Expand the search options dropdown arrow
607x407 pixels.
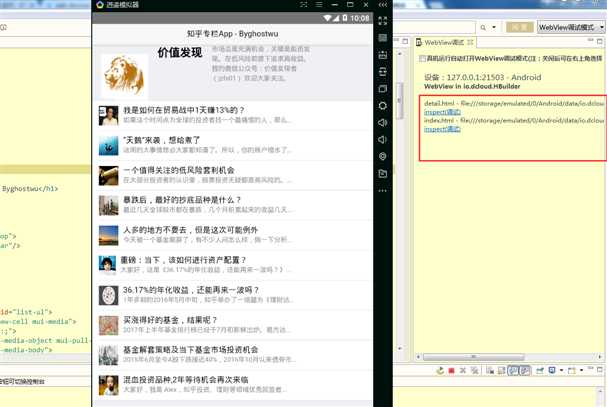494,27
